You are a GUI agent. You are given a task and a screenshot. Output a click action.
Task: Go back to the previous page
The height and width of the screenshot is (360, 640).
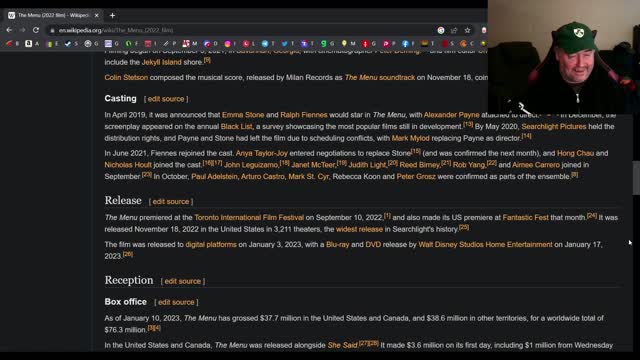(9, 30)
